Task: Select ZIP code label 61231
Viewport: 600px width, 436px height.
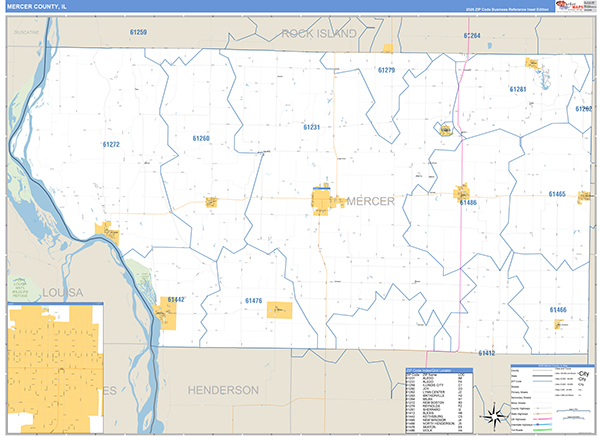Action: tap(311, 127)
